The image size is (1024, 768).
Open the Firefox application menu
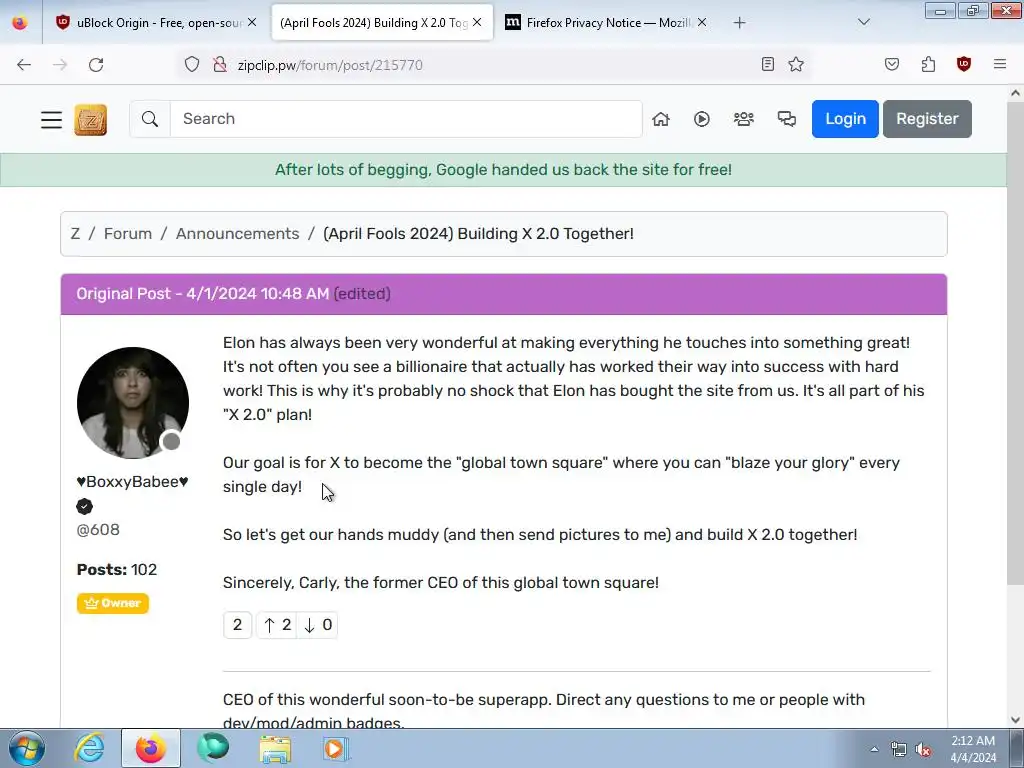pyautogui.click(x=1000, y=64)
